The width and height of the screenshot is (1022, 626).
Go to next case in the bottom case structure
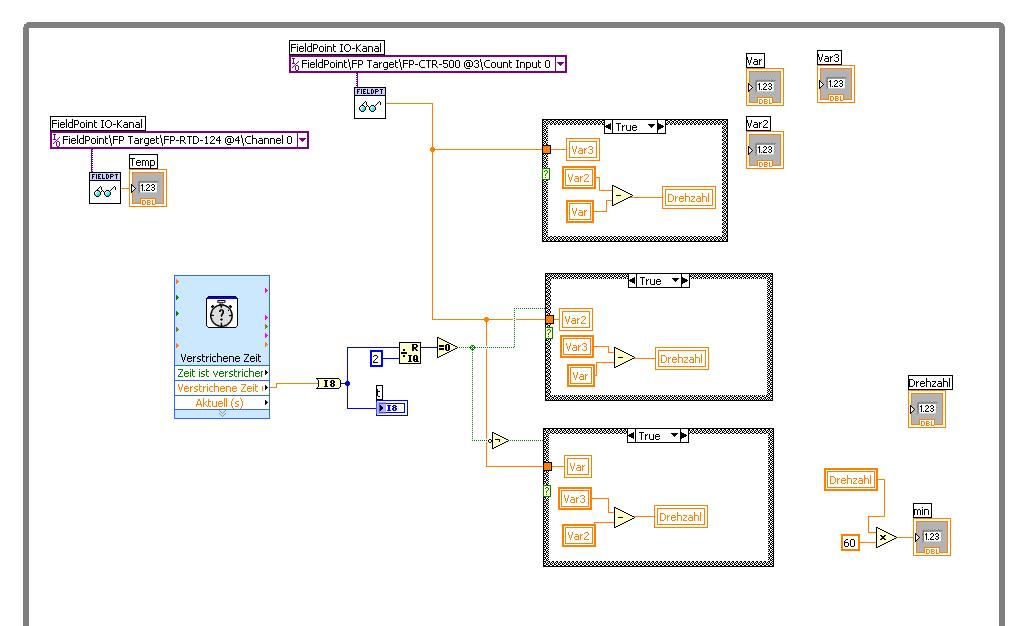(x=684, y=436)
